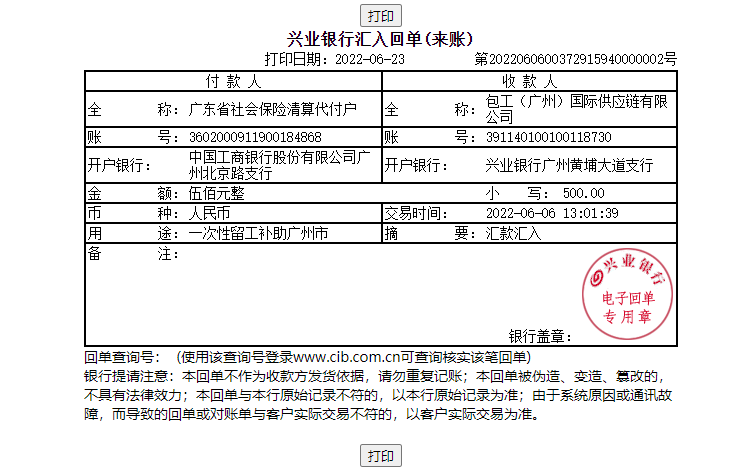Click the red 兴业银行 电子回单专用章 stamp
The height and width of the screenshot is (474, 754).
pyautogui.click(x=627, y=294)
